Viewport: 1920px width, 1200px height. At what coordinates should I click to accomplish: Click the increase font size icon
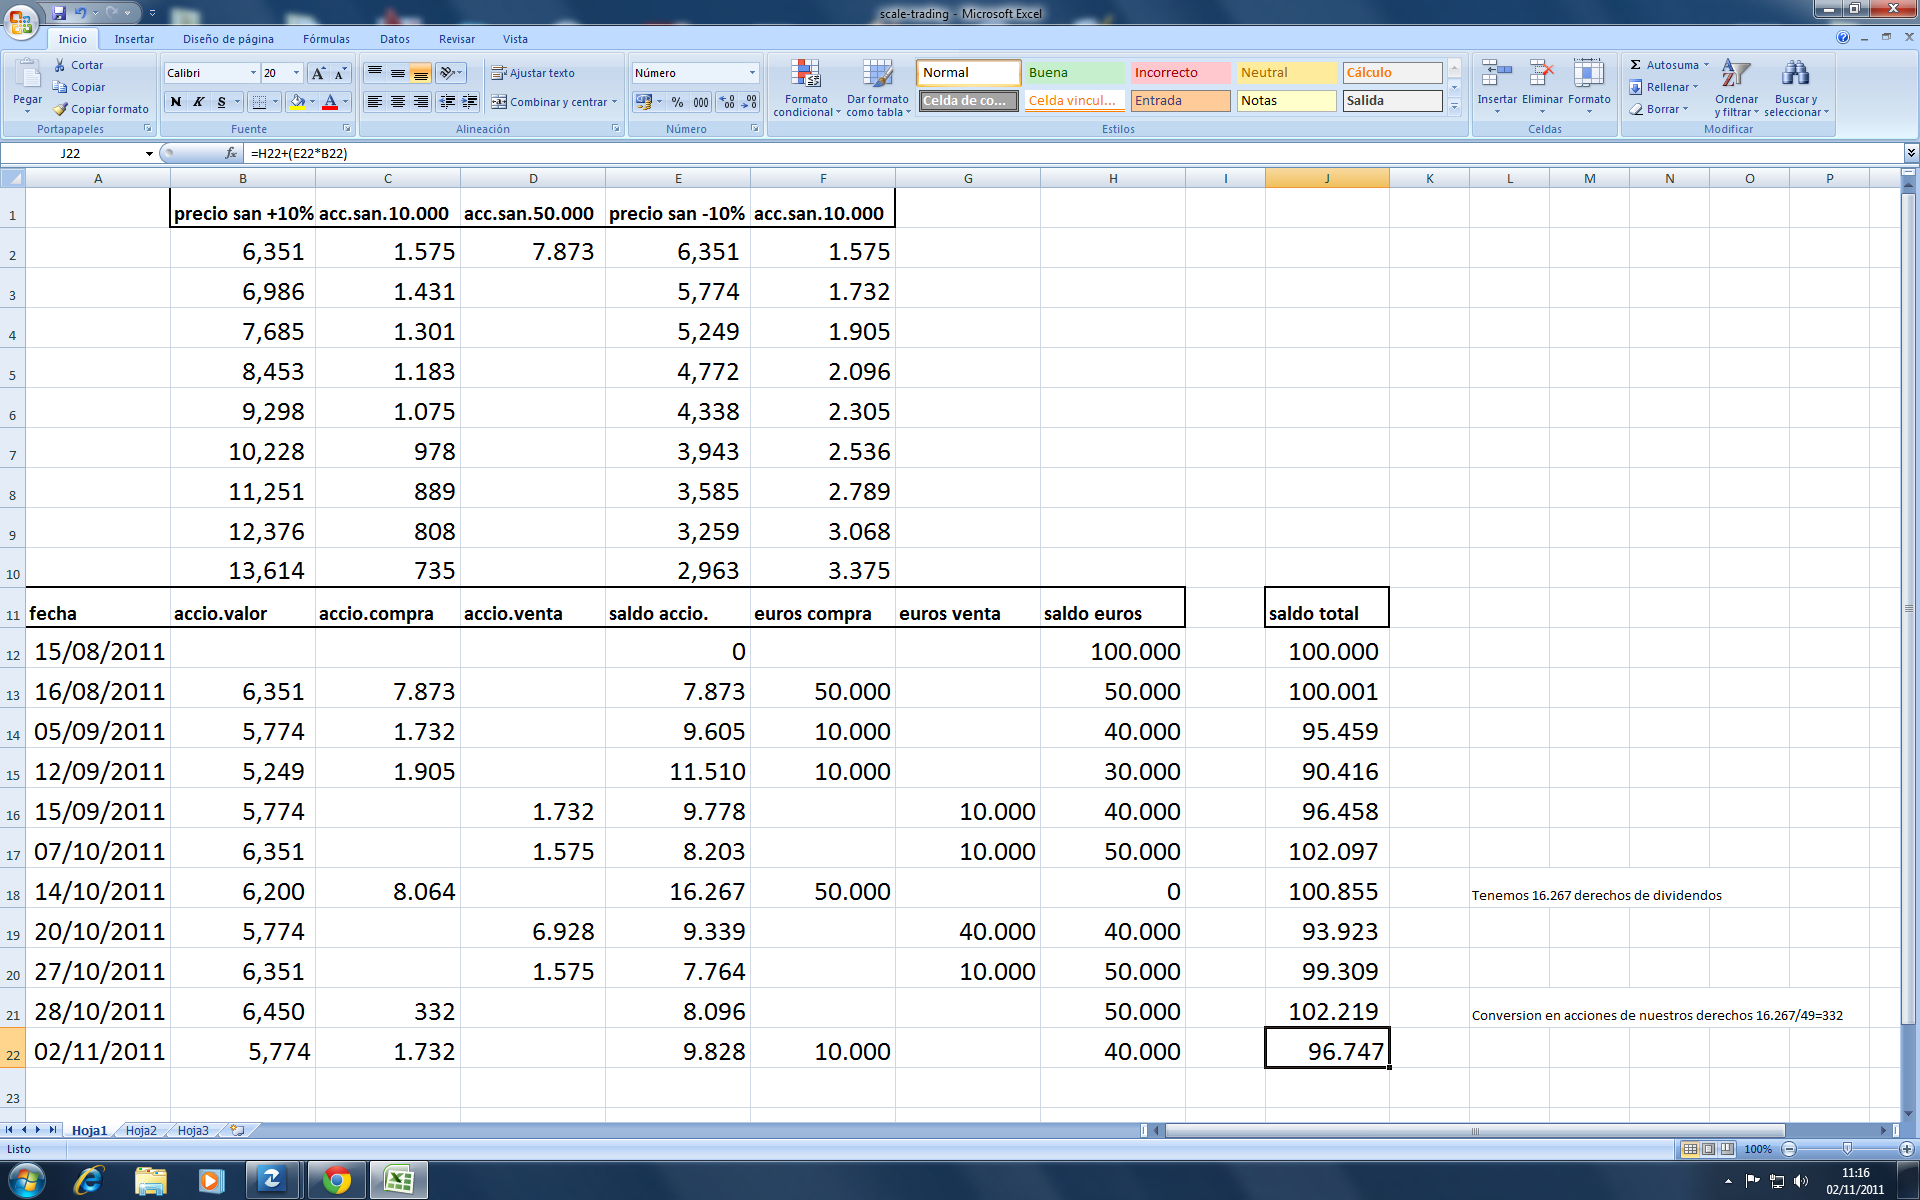coord(318,73)
